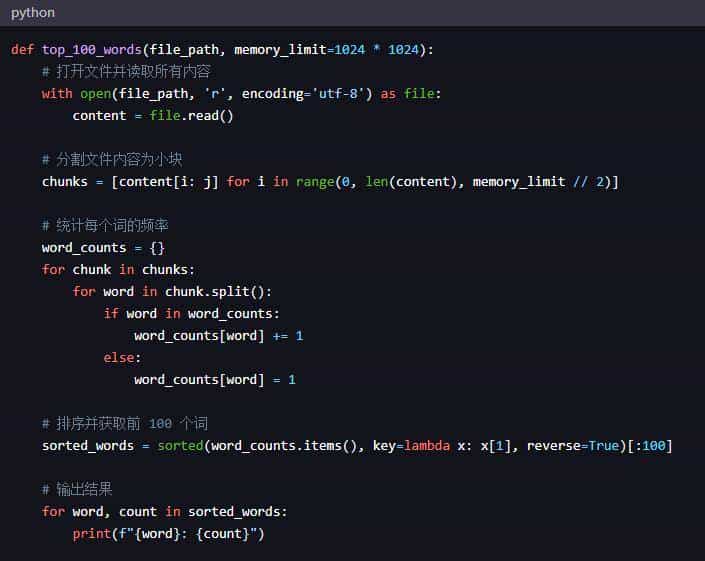Screen dimensions: 705x561
Task: Click the 'chunks' variable in list comprehension line
Action: 65,182
